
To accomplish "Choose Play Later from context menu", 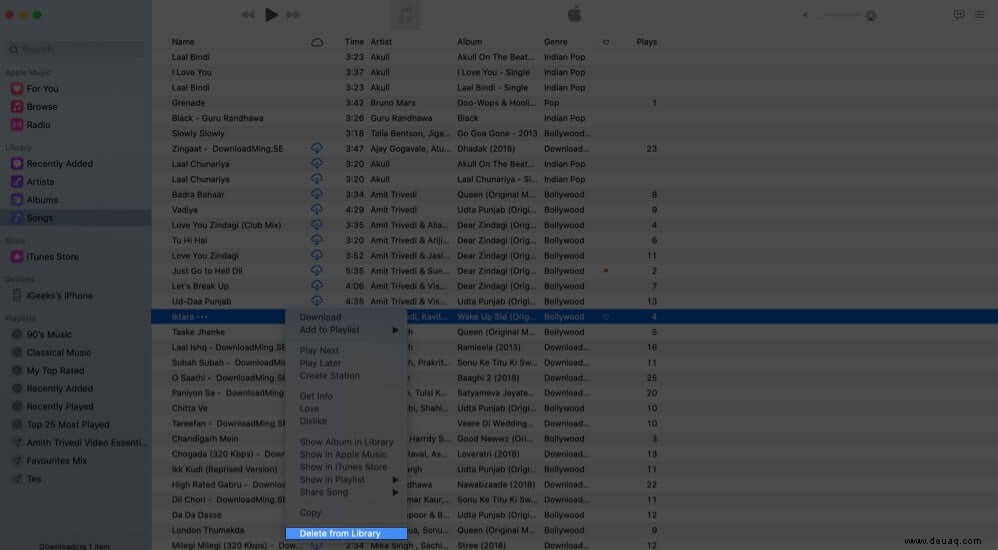I will (320, 363).
